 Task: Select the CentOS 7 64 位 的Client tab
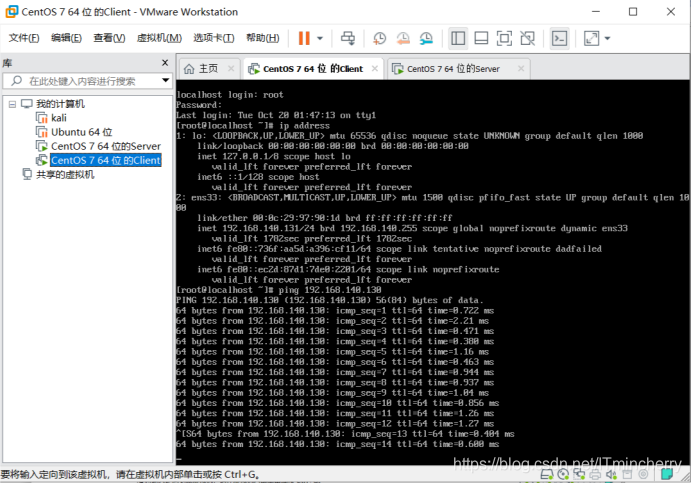(x=312, y=68)
